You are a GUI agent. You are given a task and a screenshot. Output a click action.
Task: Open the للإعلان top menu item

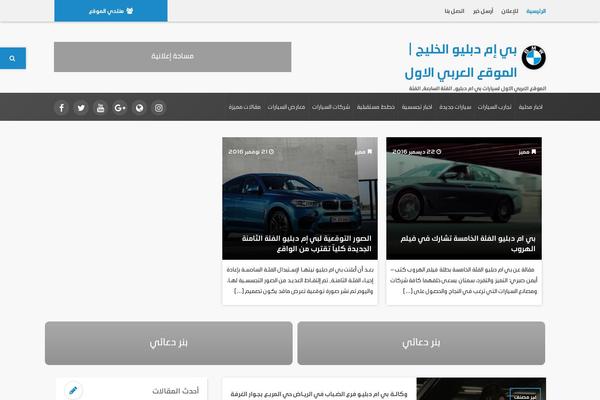click(510, 11)
